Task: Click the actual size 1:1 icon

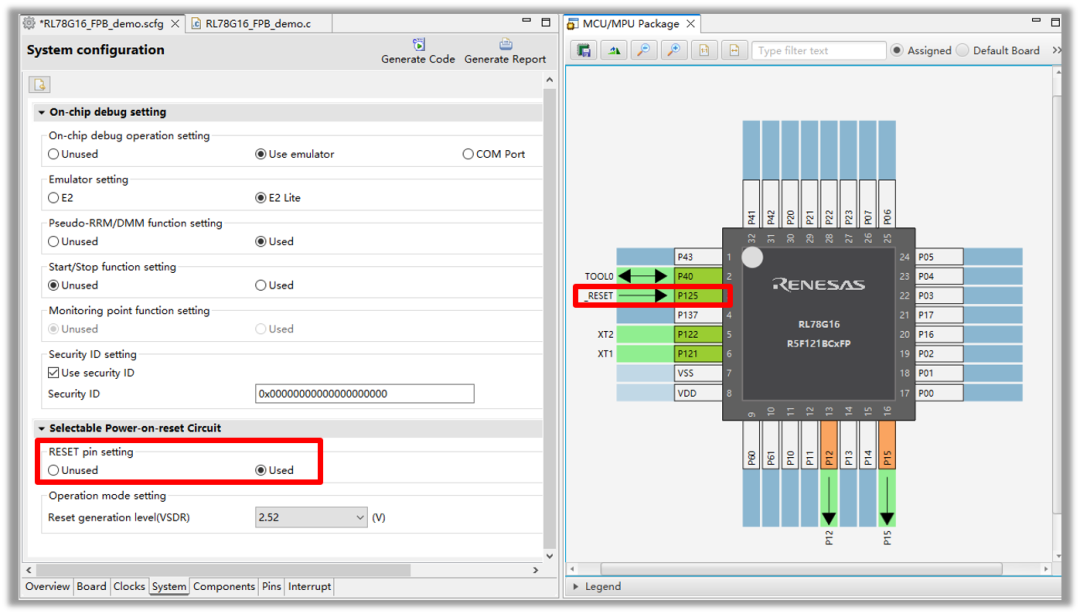Action: (x=704, y=50)
